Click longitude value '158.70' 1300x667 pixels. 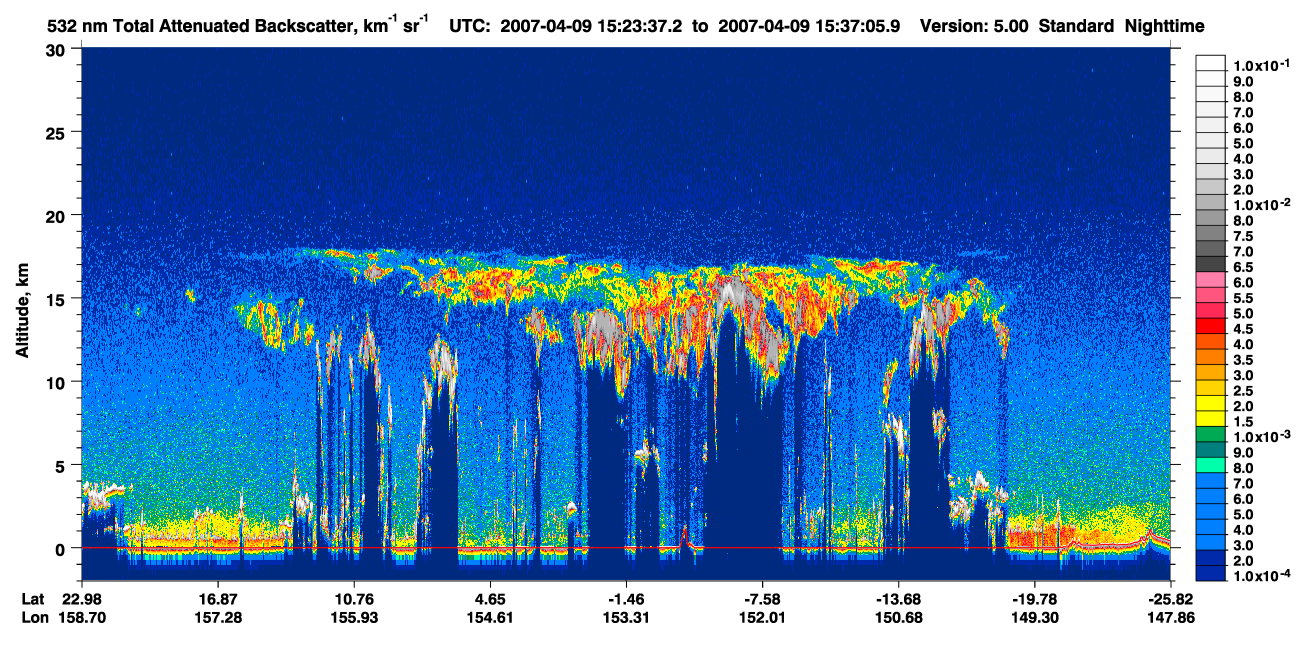point(82,617)
